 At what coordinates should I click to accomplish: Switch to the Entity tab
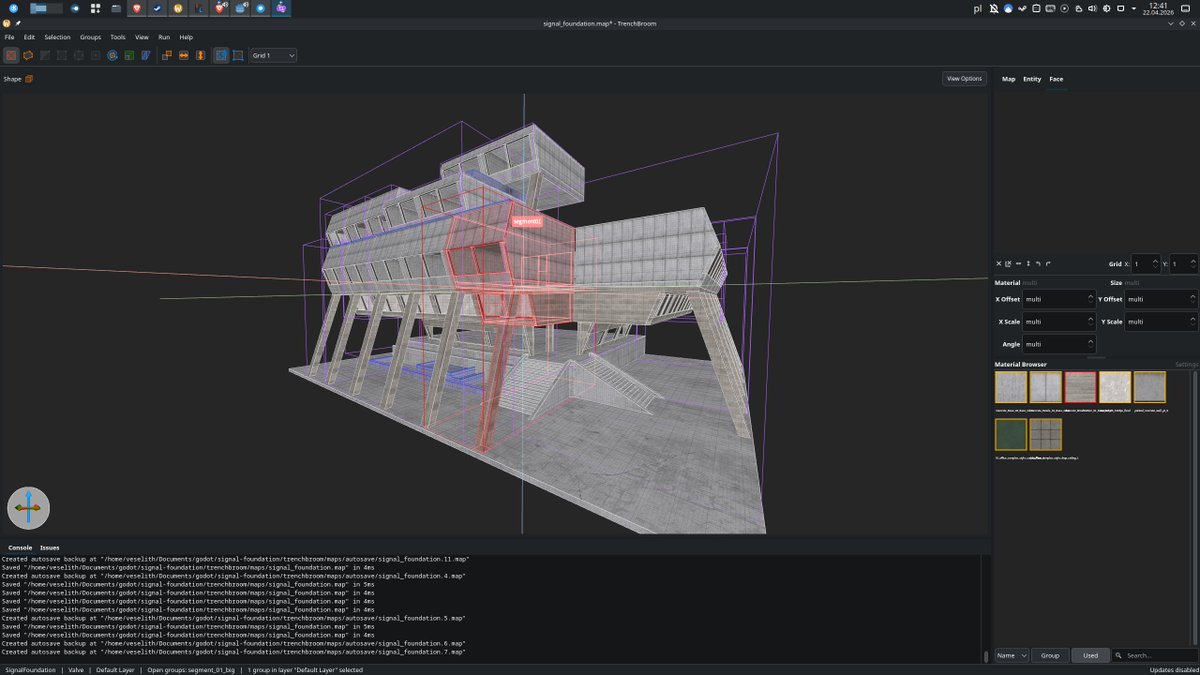click(x=1031, y=79)
